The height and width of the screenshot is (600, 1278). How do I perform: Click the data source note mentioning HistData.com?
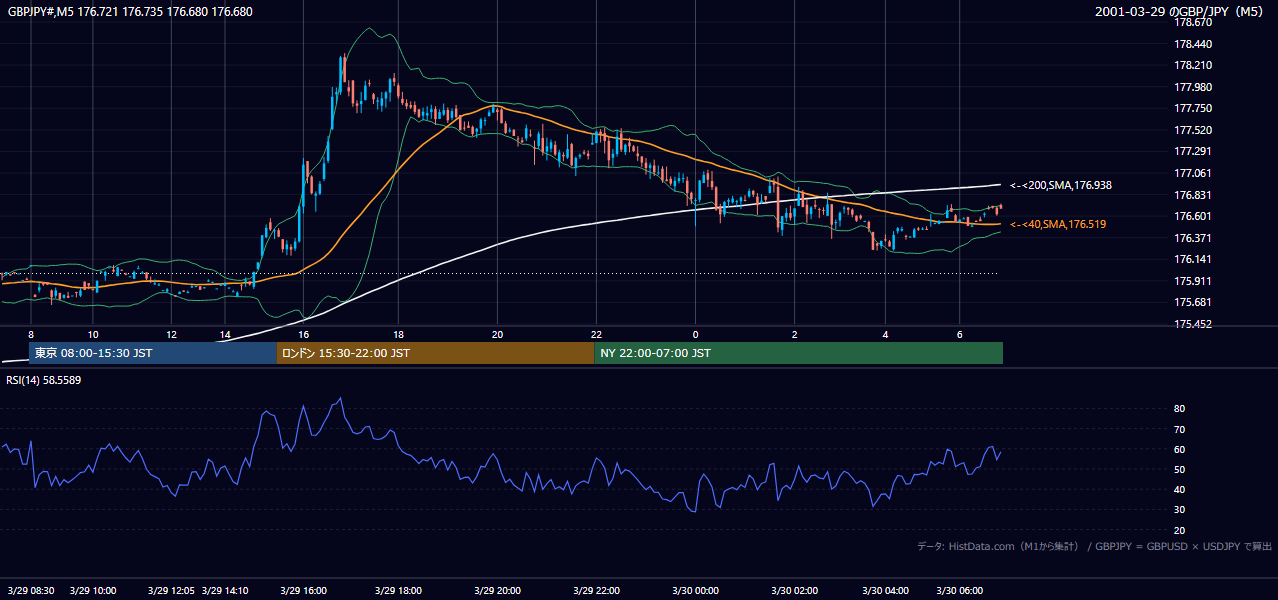tap(1094, 547)
